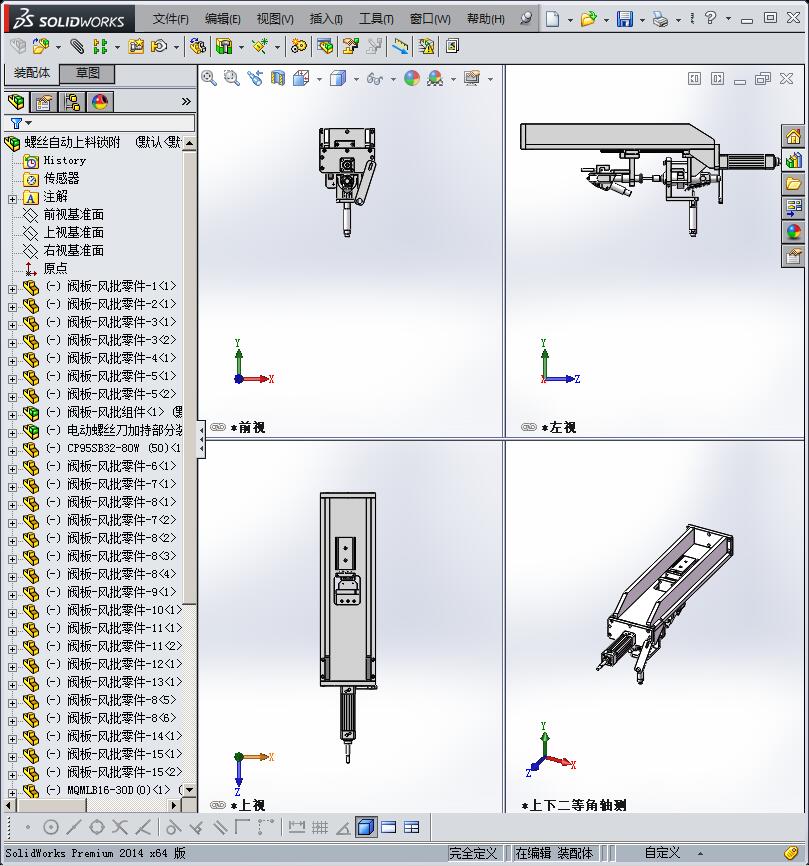Click the Exploded View icon
This screenshot has height=866, width=809.
[350, 46]
